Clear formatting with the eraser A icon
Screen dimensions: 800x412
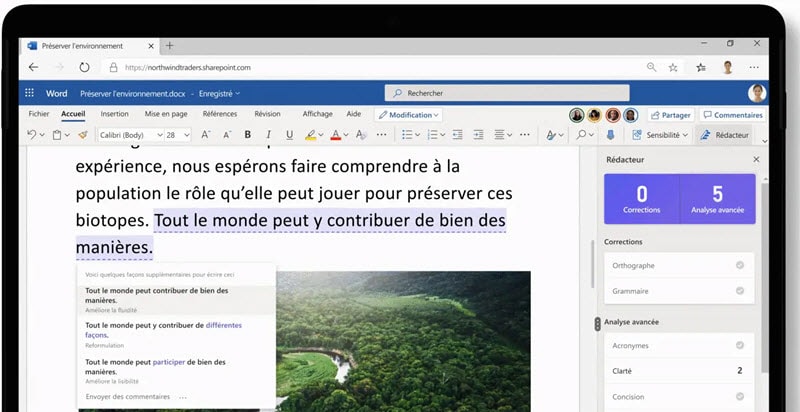click(x=361, y=135)
